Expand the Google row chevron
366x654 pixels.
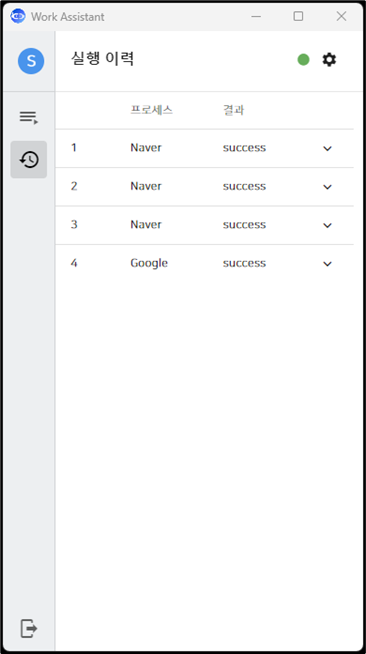click(327, 264)
